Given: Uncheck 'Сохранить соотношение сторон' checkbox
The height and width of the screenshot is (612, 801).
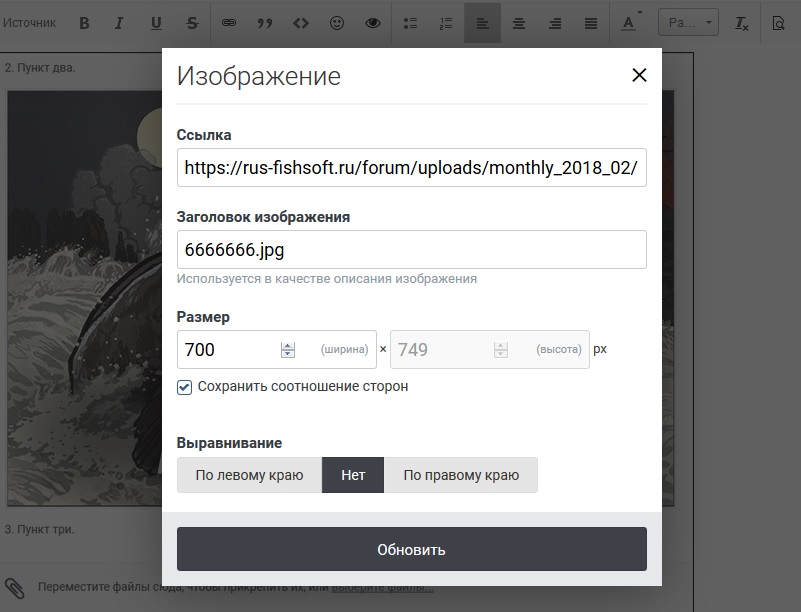Looking at the screenshot, I should coord(185,387).
